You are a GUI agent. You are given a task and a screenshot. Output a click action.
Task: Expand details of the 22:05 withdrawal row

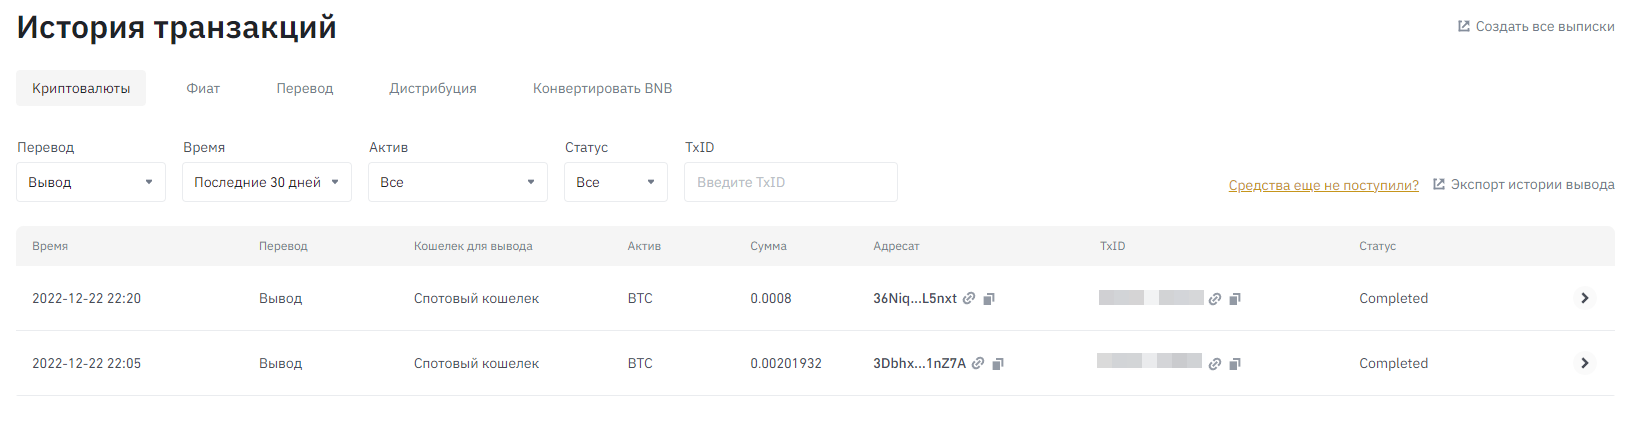pyautogui.click(x=1584, y=363)
